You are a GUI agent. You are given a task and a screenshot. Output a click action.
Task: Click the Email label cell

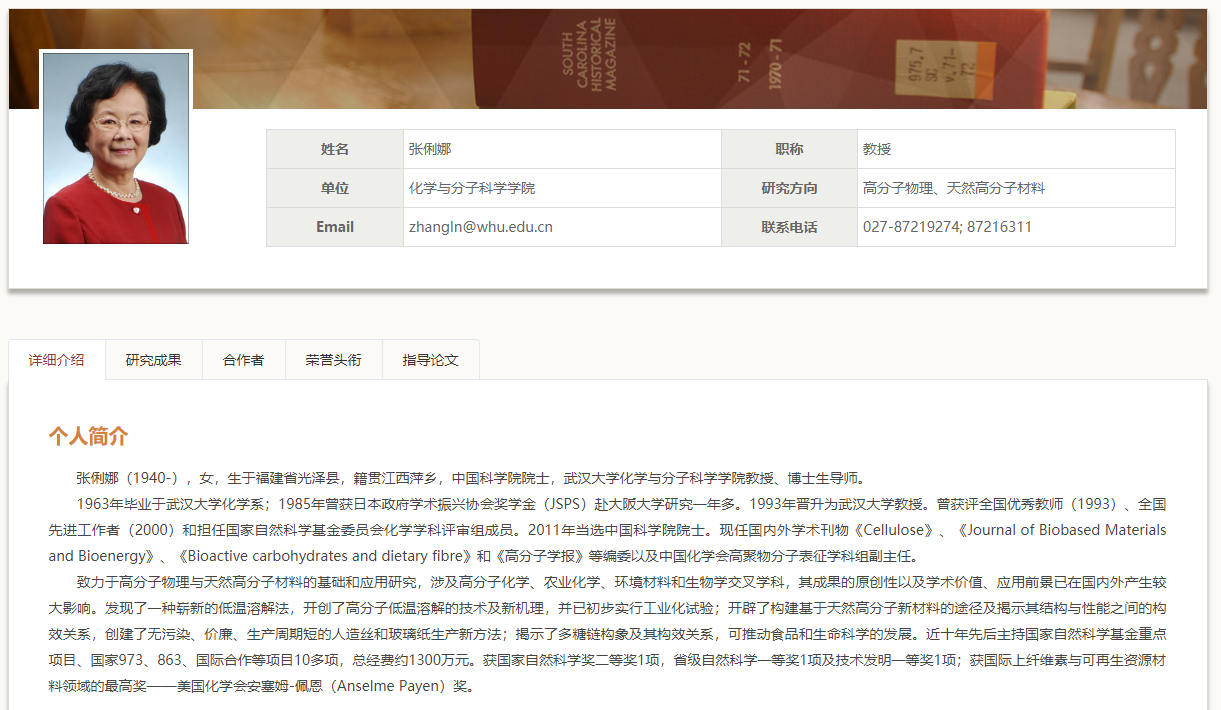335,227
